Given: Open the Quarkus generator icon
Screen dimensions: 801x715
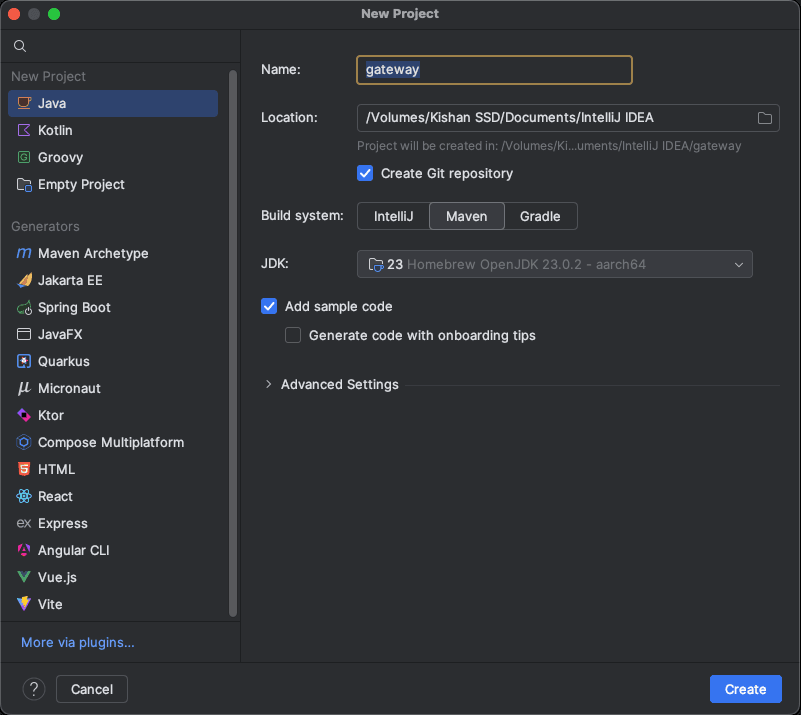Looking at the screenshot, I should 24,362.
